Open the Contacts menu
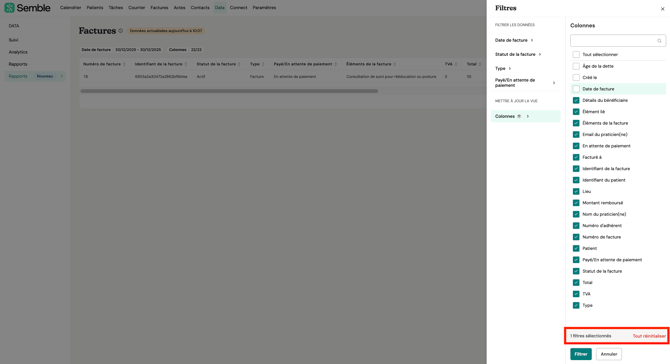Image resolution: width=670 pixels, height=364 pixels. pyautogui.click(x=200, y=8)
